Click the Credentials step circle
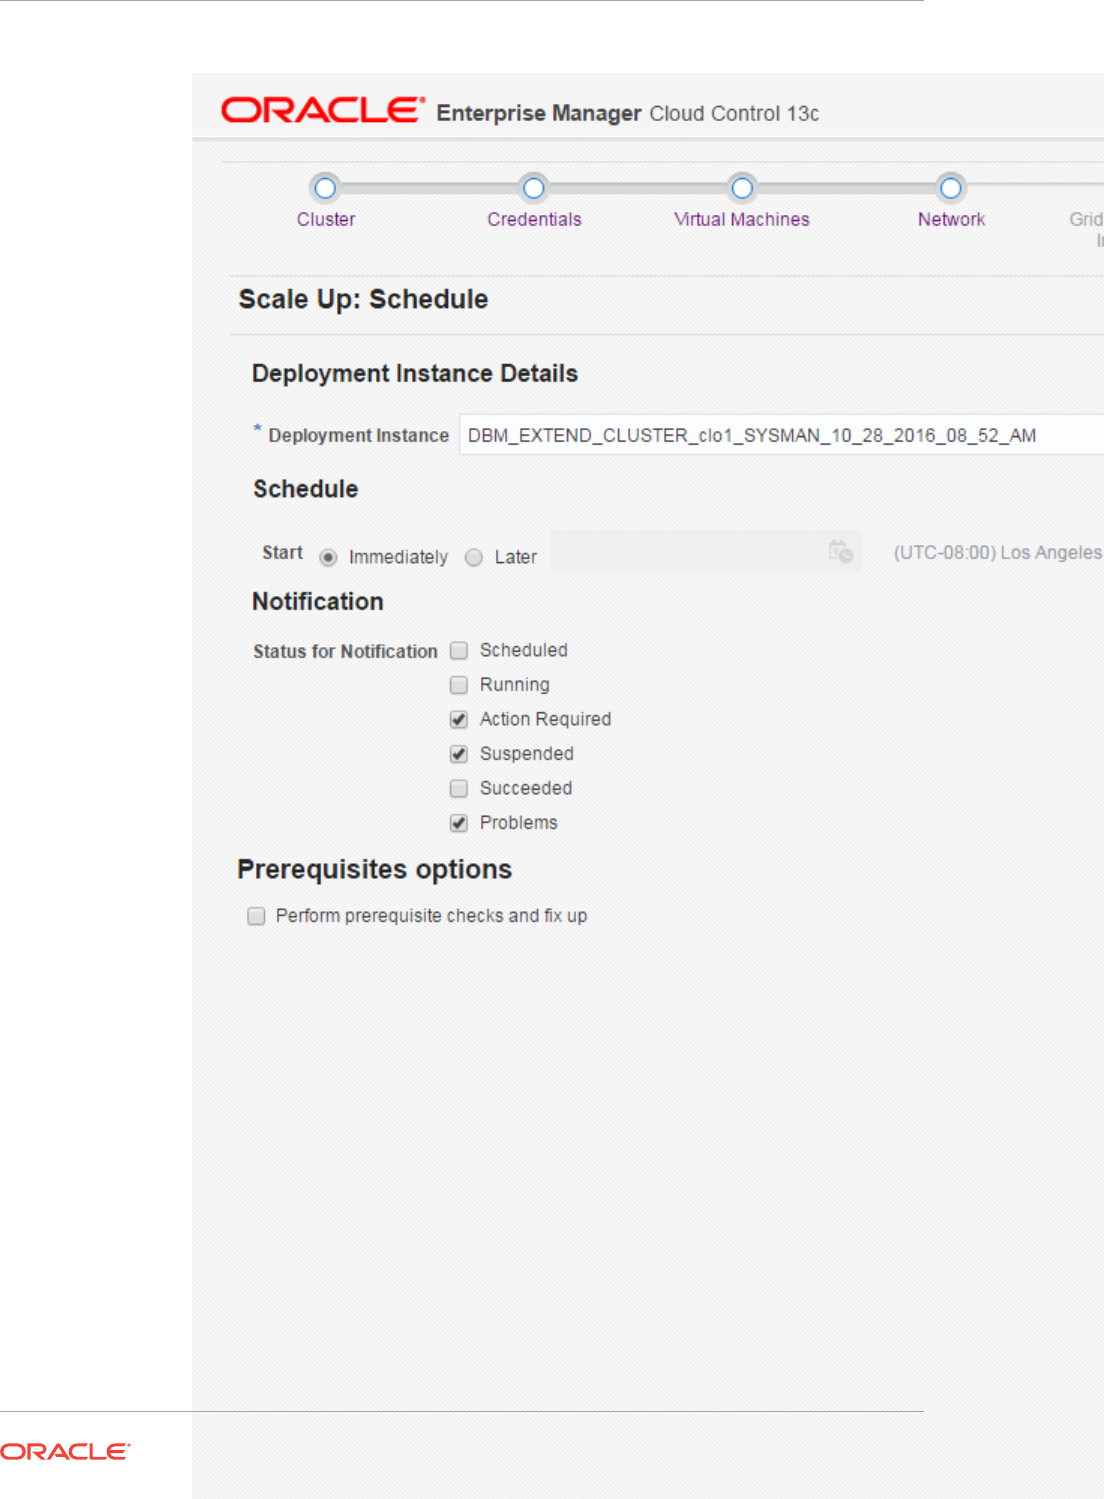The width and height of the screenshot is (1104, 1499). tap(534, 188)
